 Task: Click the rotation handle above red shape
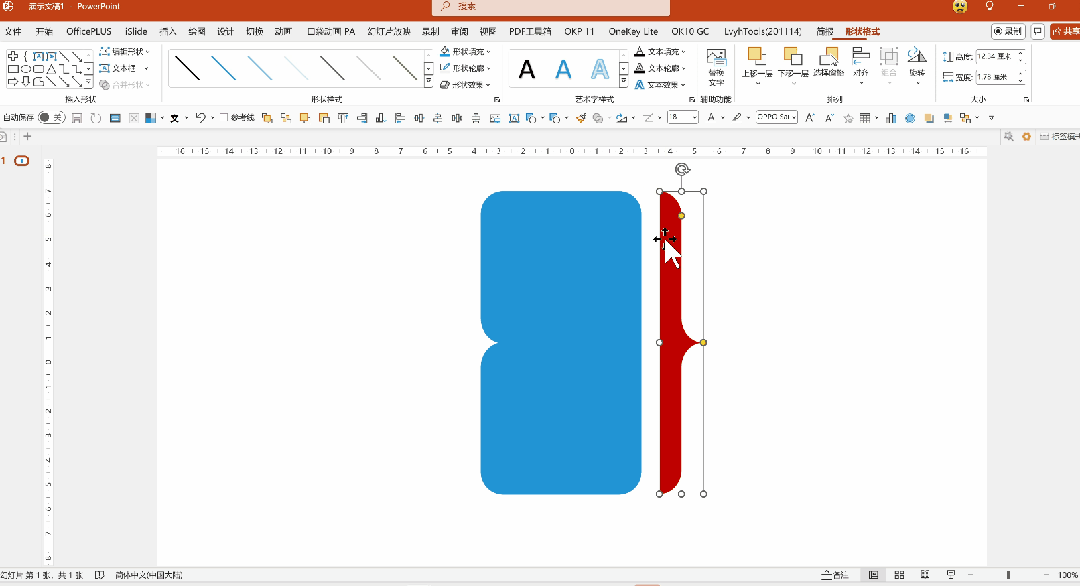(x=682, y=169)
